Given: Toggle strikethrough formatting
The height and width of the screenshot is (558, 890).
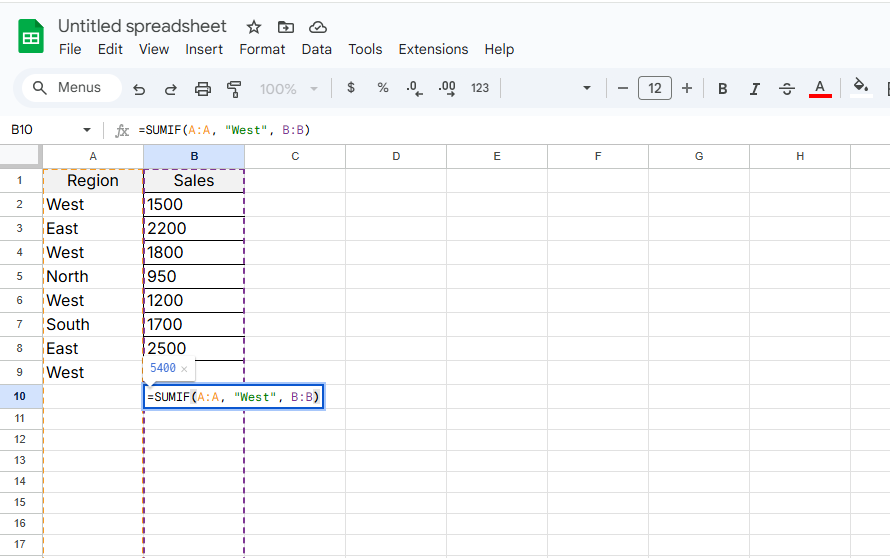Looking at the screenshot, I should pos(787,89).
